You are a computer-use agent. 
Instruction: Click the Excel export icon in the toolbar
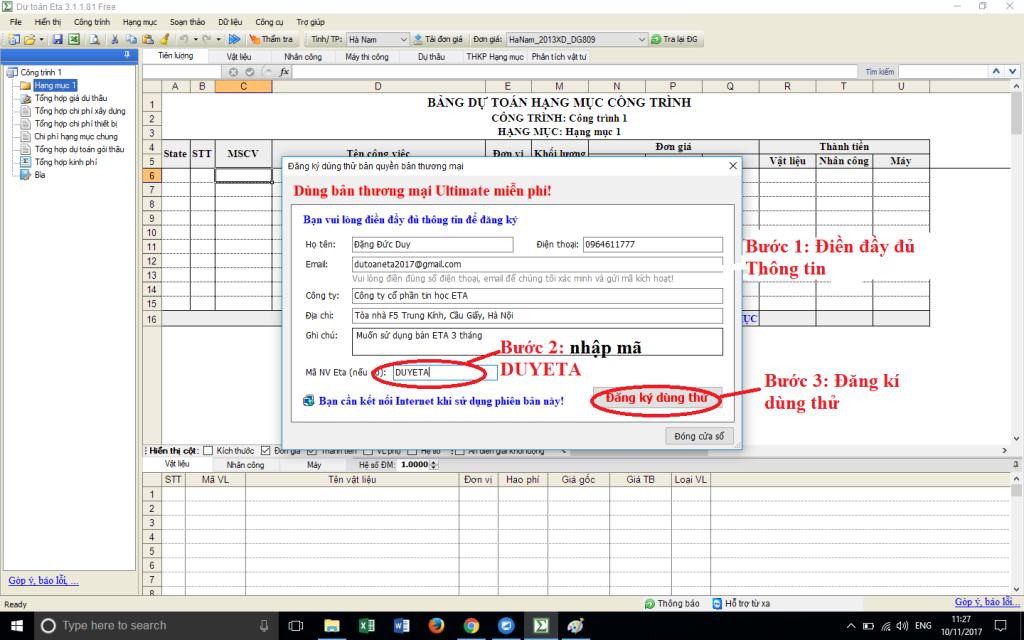click(x=74, y=39)
